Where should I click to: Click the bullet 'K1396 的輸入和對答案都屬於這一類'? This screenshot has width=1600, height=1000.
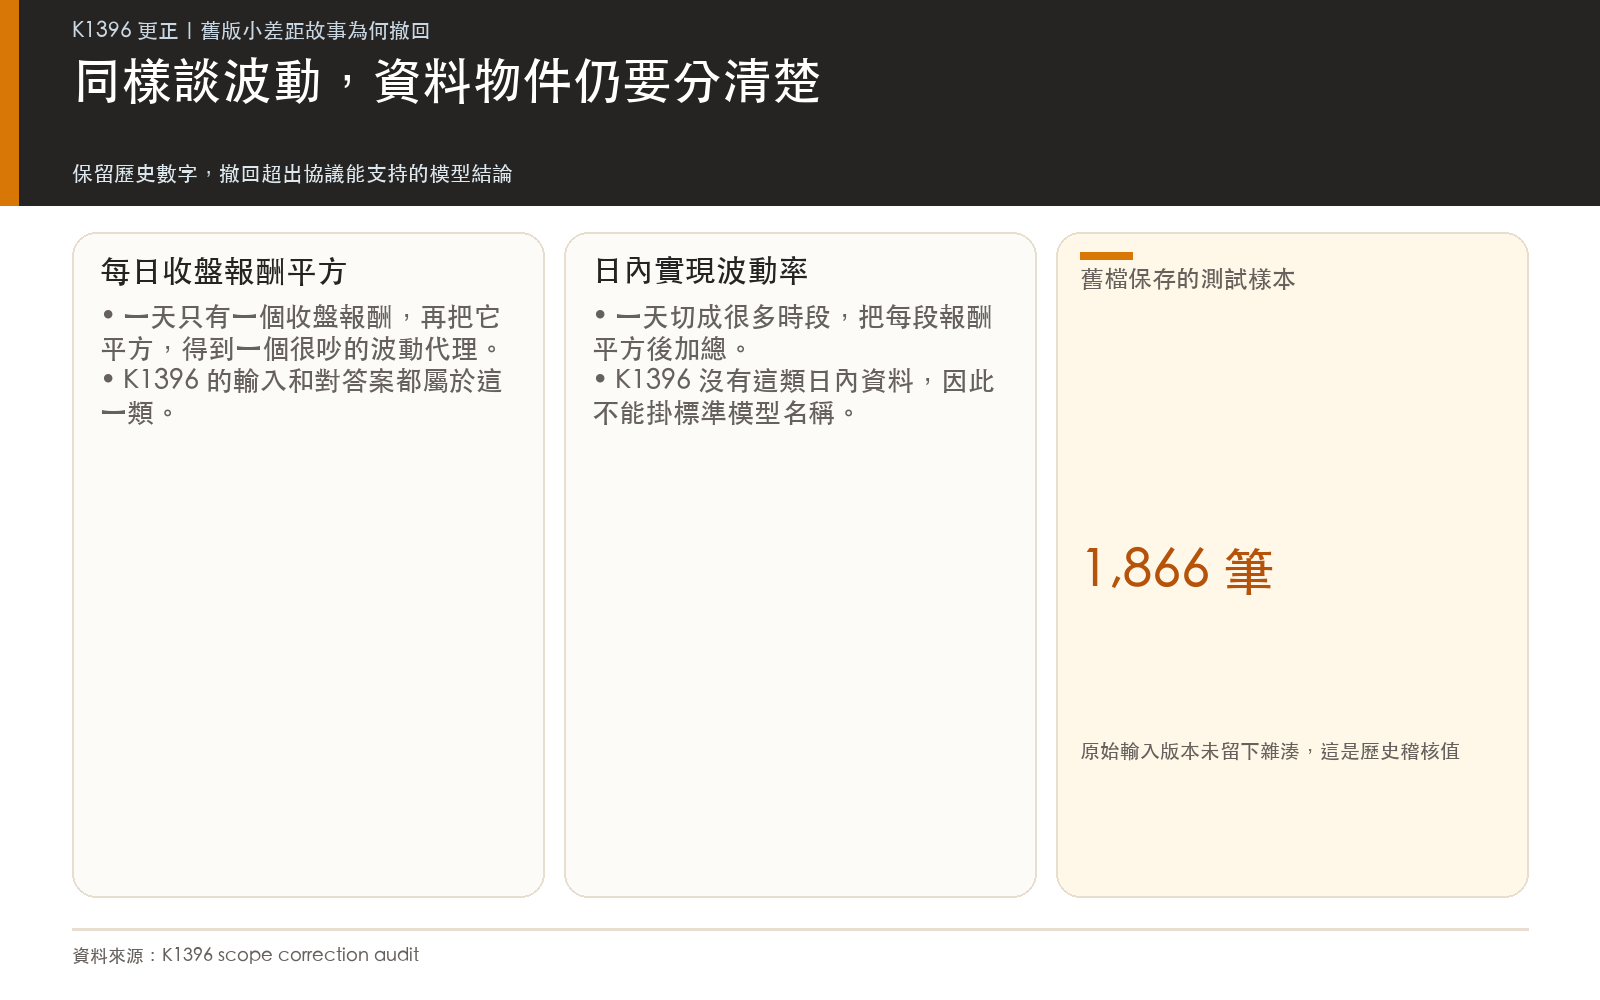(301, 397)
